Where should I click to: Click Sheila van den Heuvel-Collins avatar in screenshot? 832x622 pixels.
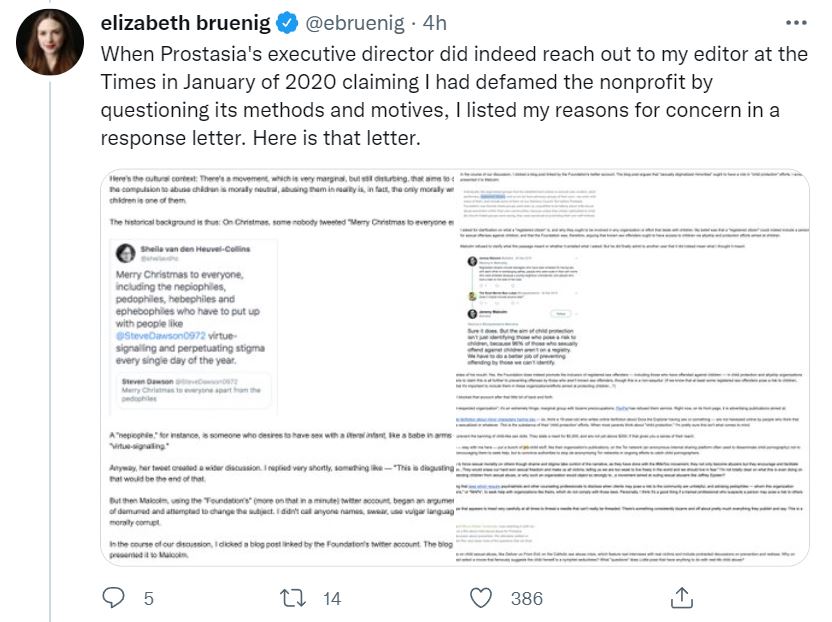point(126,253)
